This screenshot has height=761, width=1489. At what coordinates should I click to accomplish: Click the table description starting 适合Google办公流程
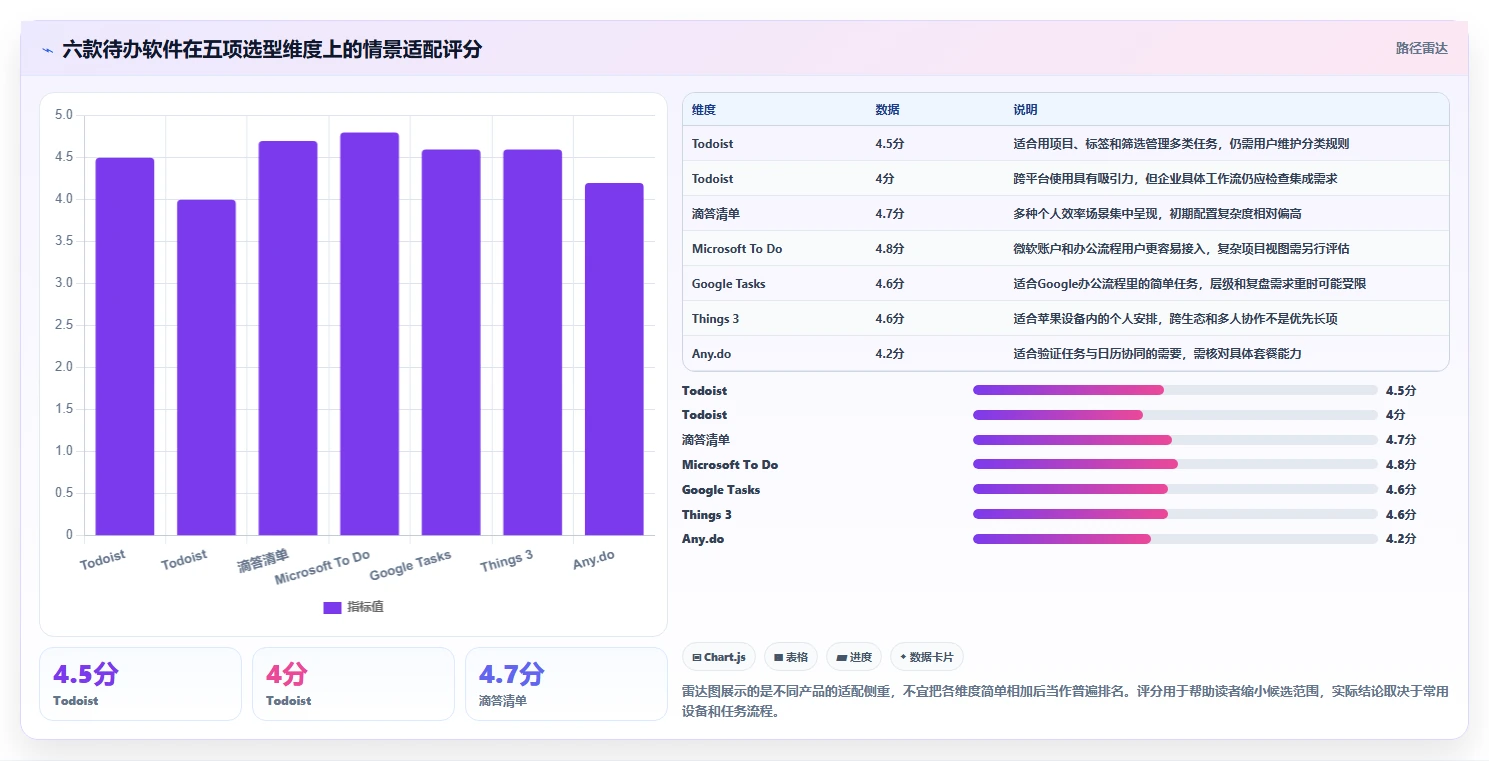pyautogui.click(x=1189, y=284)
